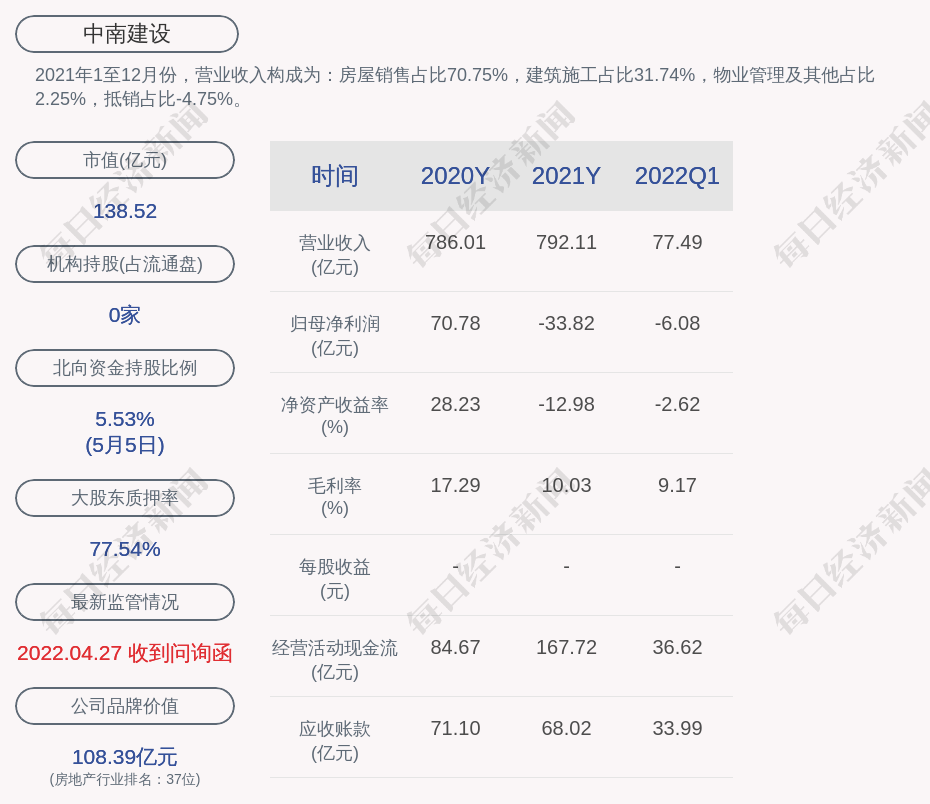Click the (5月5日) date text

[x=125, y=445]
